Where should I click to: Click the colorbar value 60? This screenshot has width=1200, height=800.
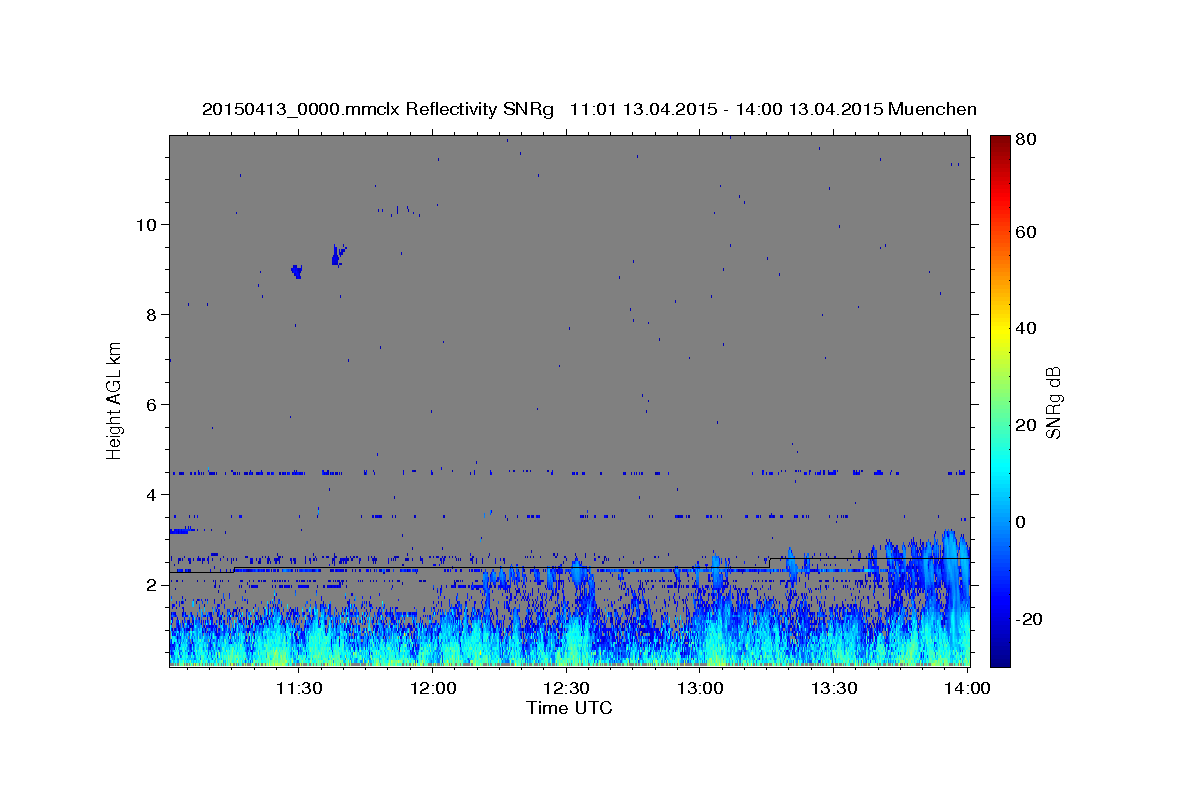tap(1026, 232)
